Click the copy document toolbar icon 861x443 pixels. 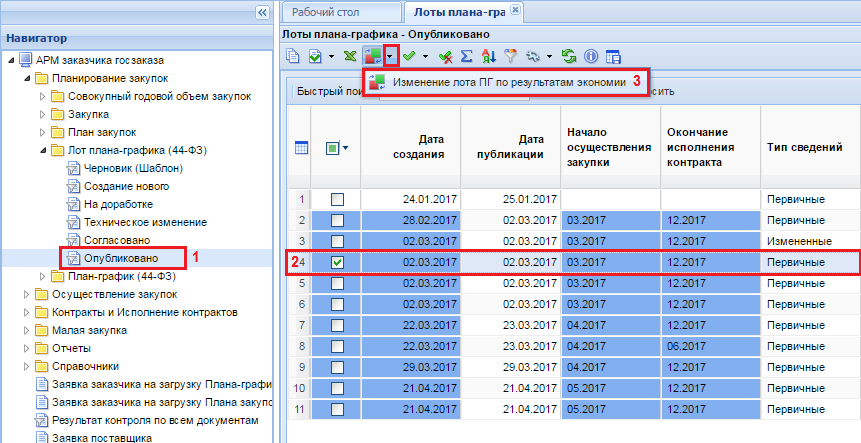(x=293, y=57)
